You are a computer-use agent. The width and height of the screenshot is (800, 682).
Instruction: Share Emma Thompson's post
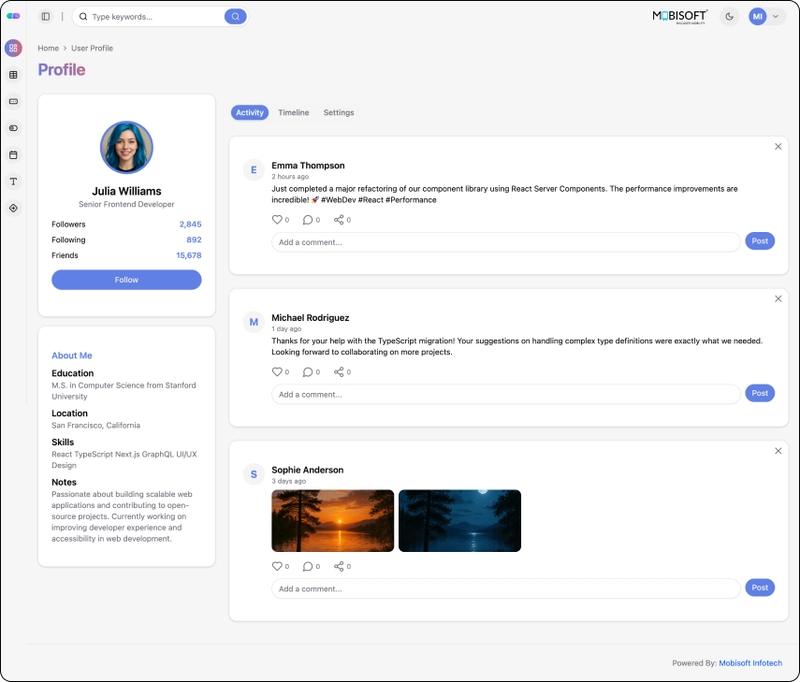(339, 220)
